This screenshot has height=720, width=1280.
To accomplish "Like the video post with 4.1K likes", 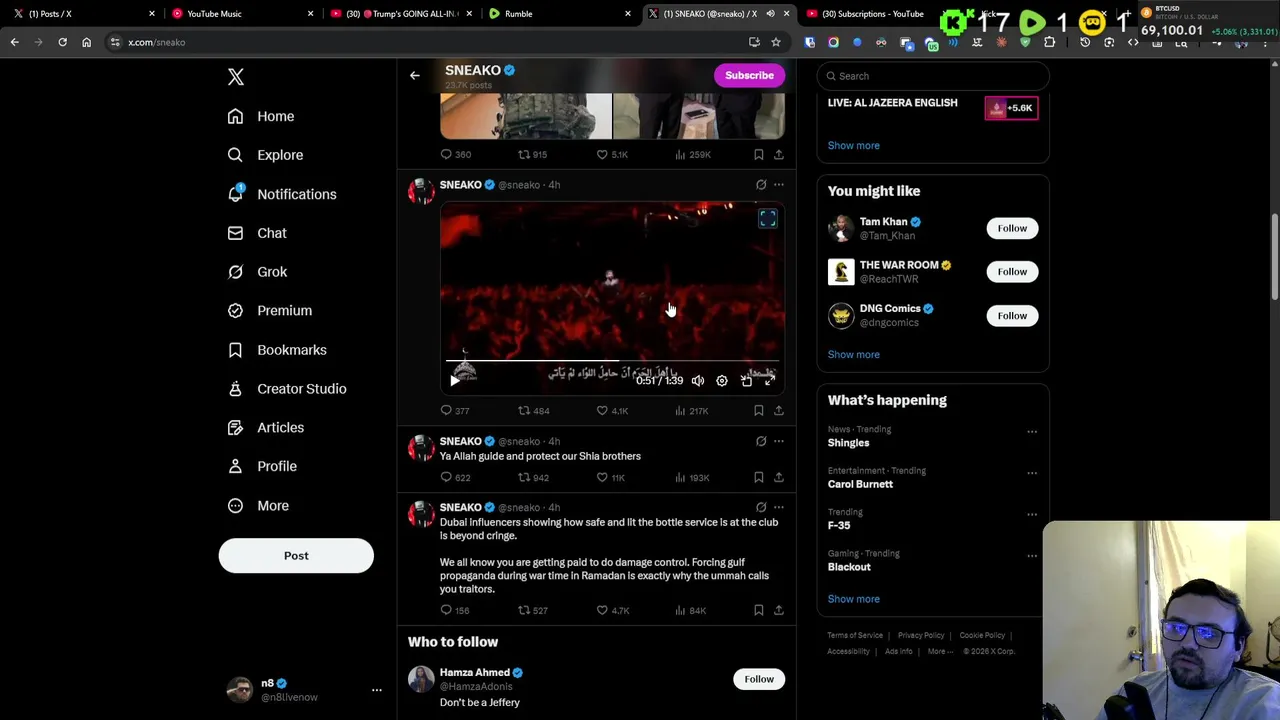I will coord(612,411).
